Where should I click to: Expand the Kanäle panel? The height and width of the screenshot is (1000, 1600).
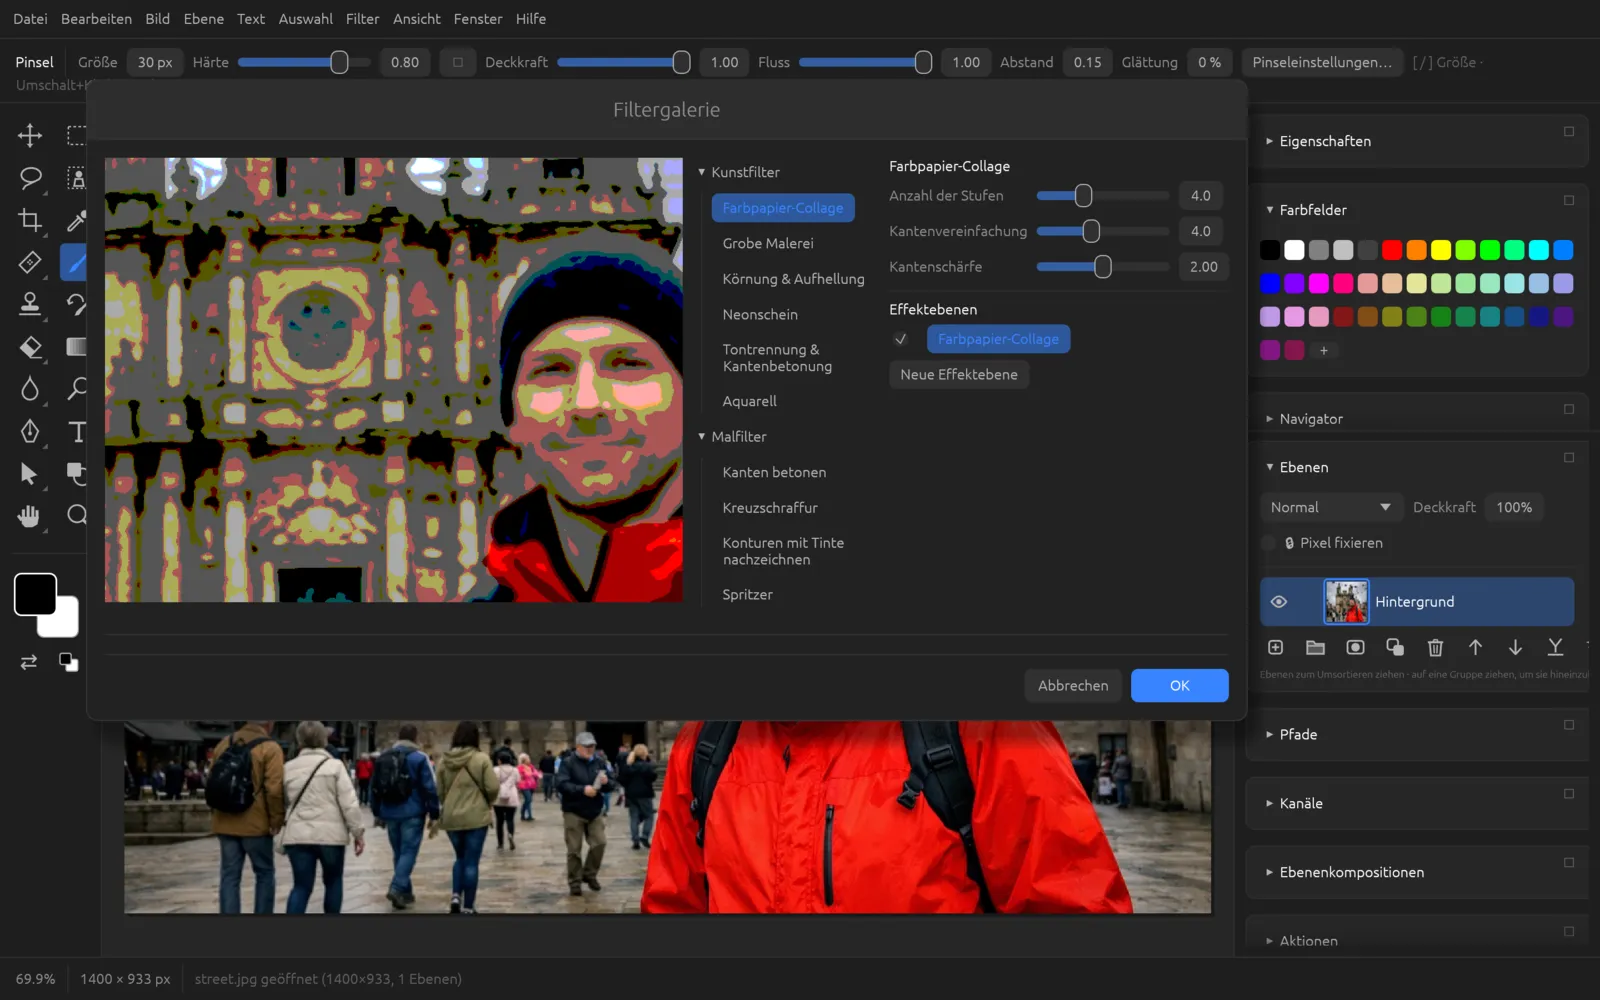(1269, 803)
